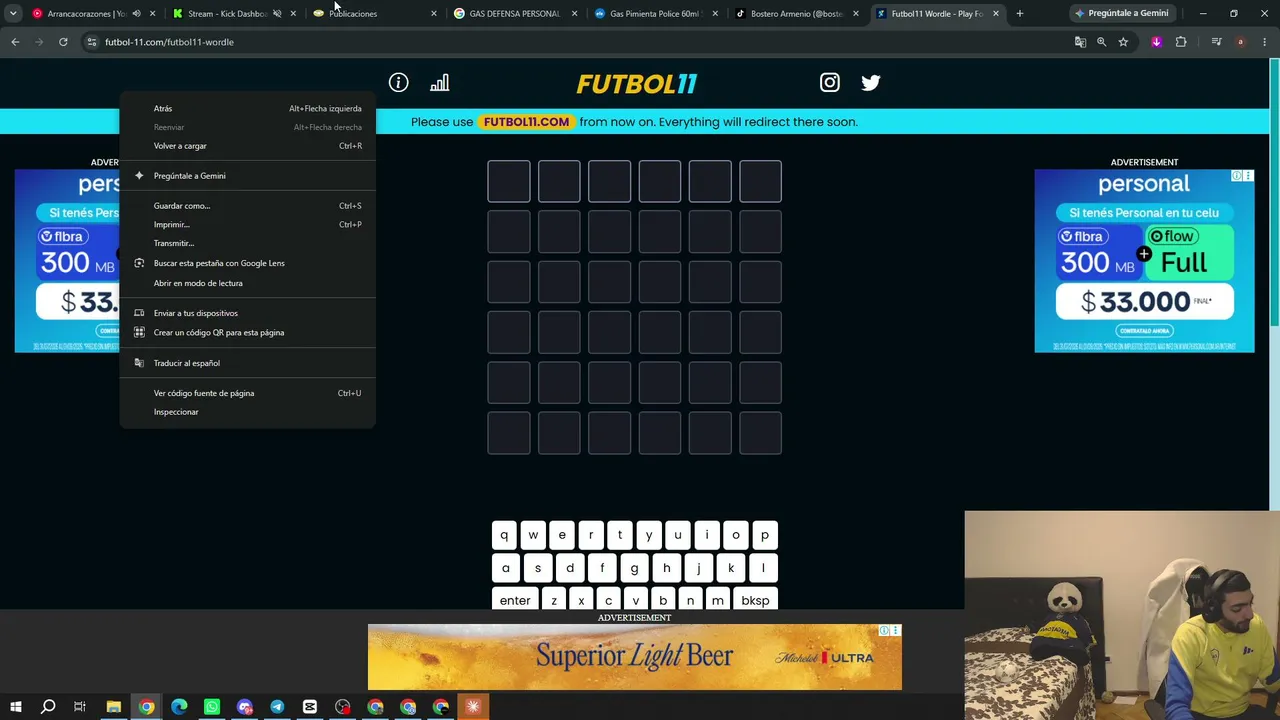The width and height of the screenshot is (1280, 720).
Task: Choose 'Enviar a tus dispositivos'
Action: pyautogui.click(x=248, y=313)
